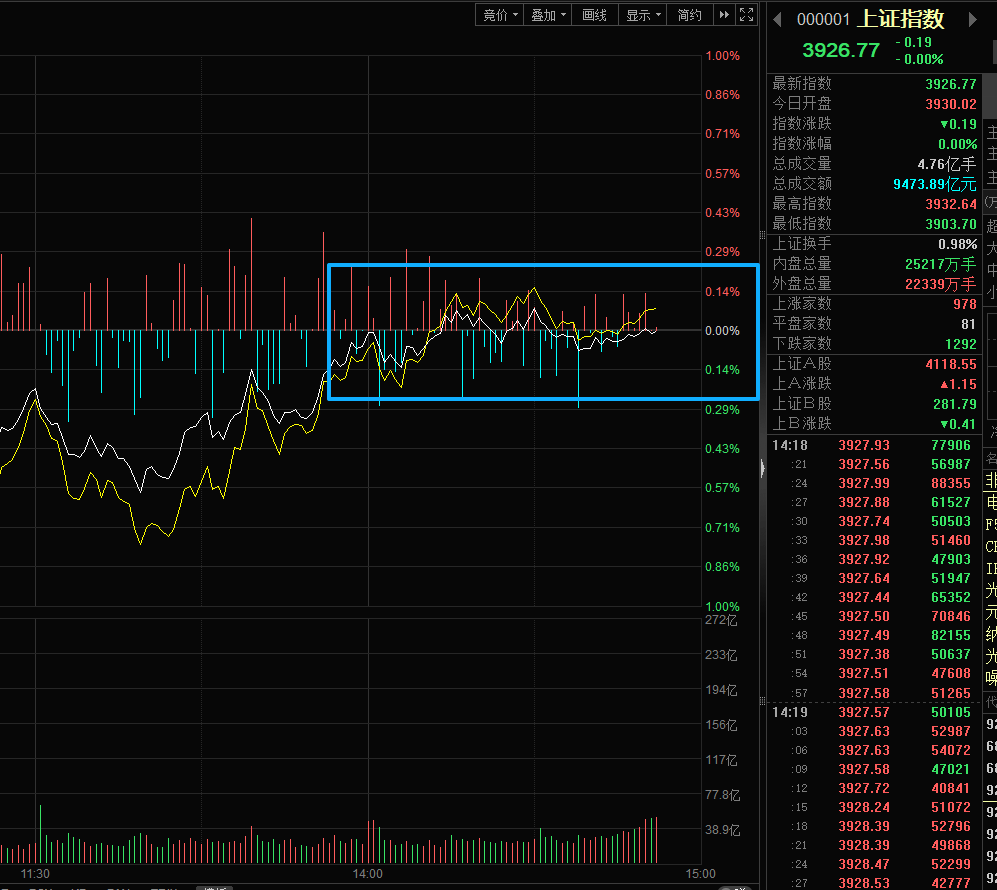Click stock code 000001
The height and width of the screenshot is (890, 997).
[823, 20]
